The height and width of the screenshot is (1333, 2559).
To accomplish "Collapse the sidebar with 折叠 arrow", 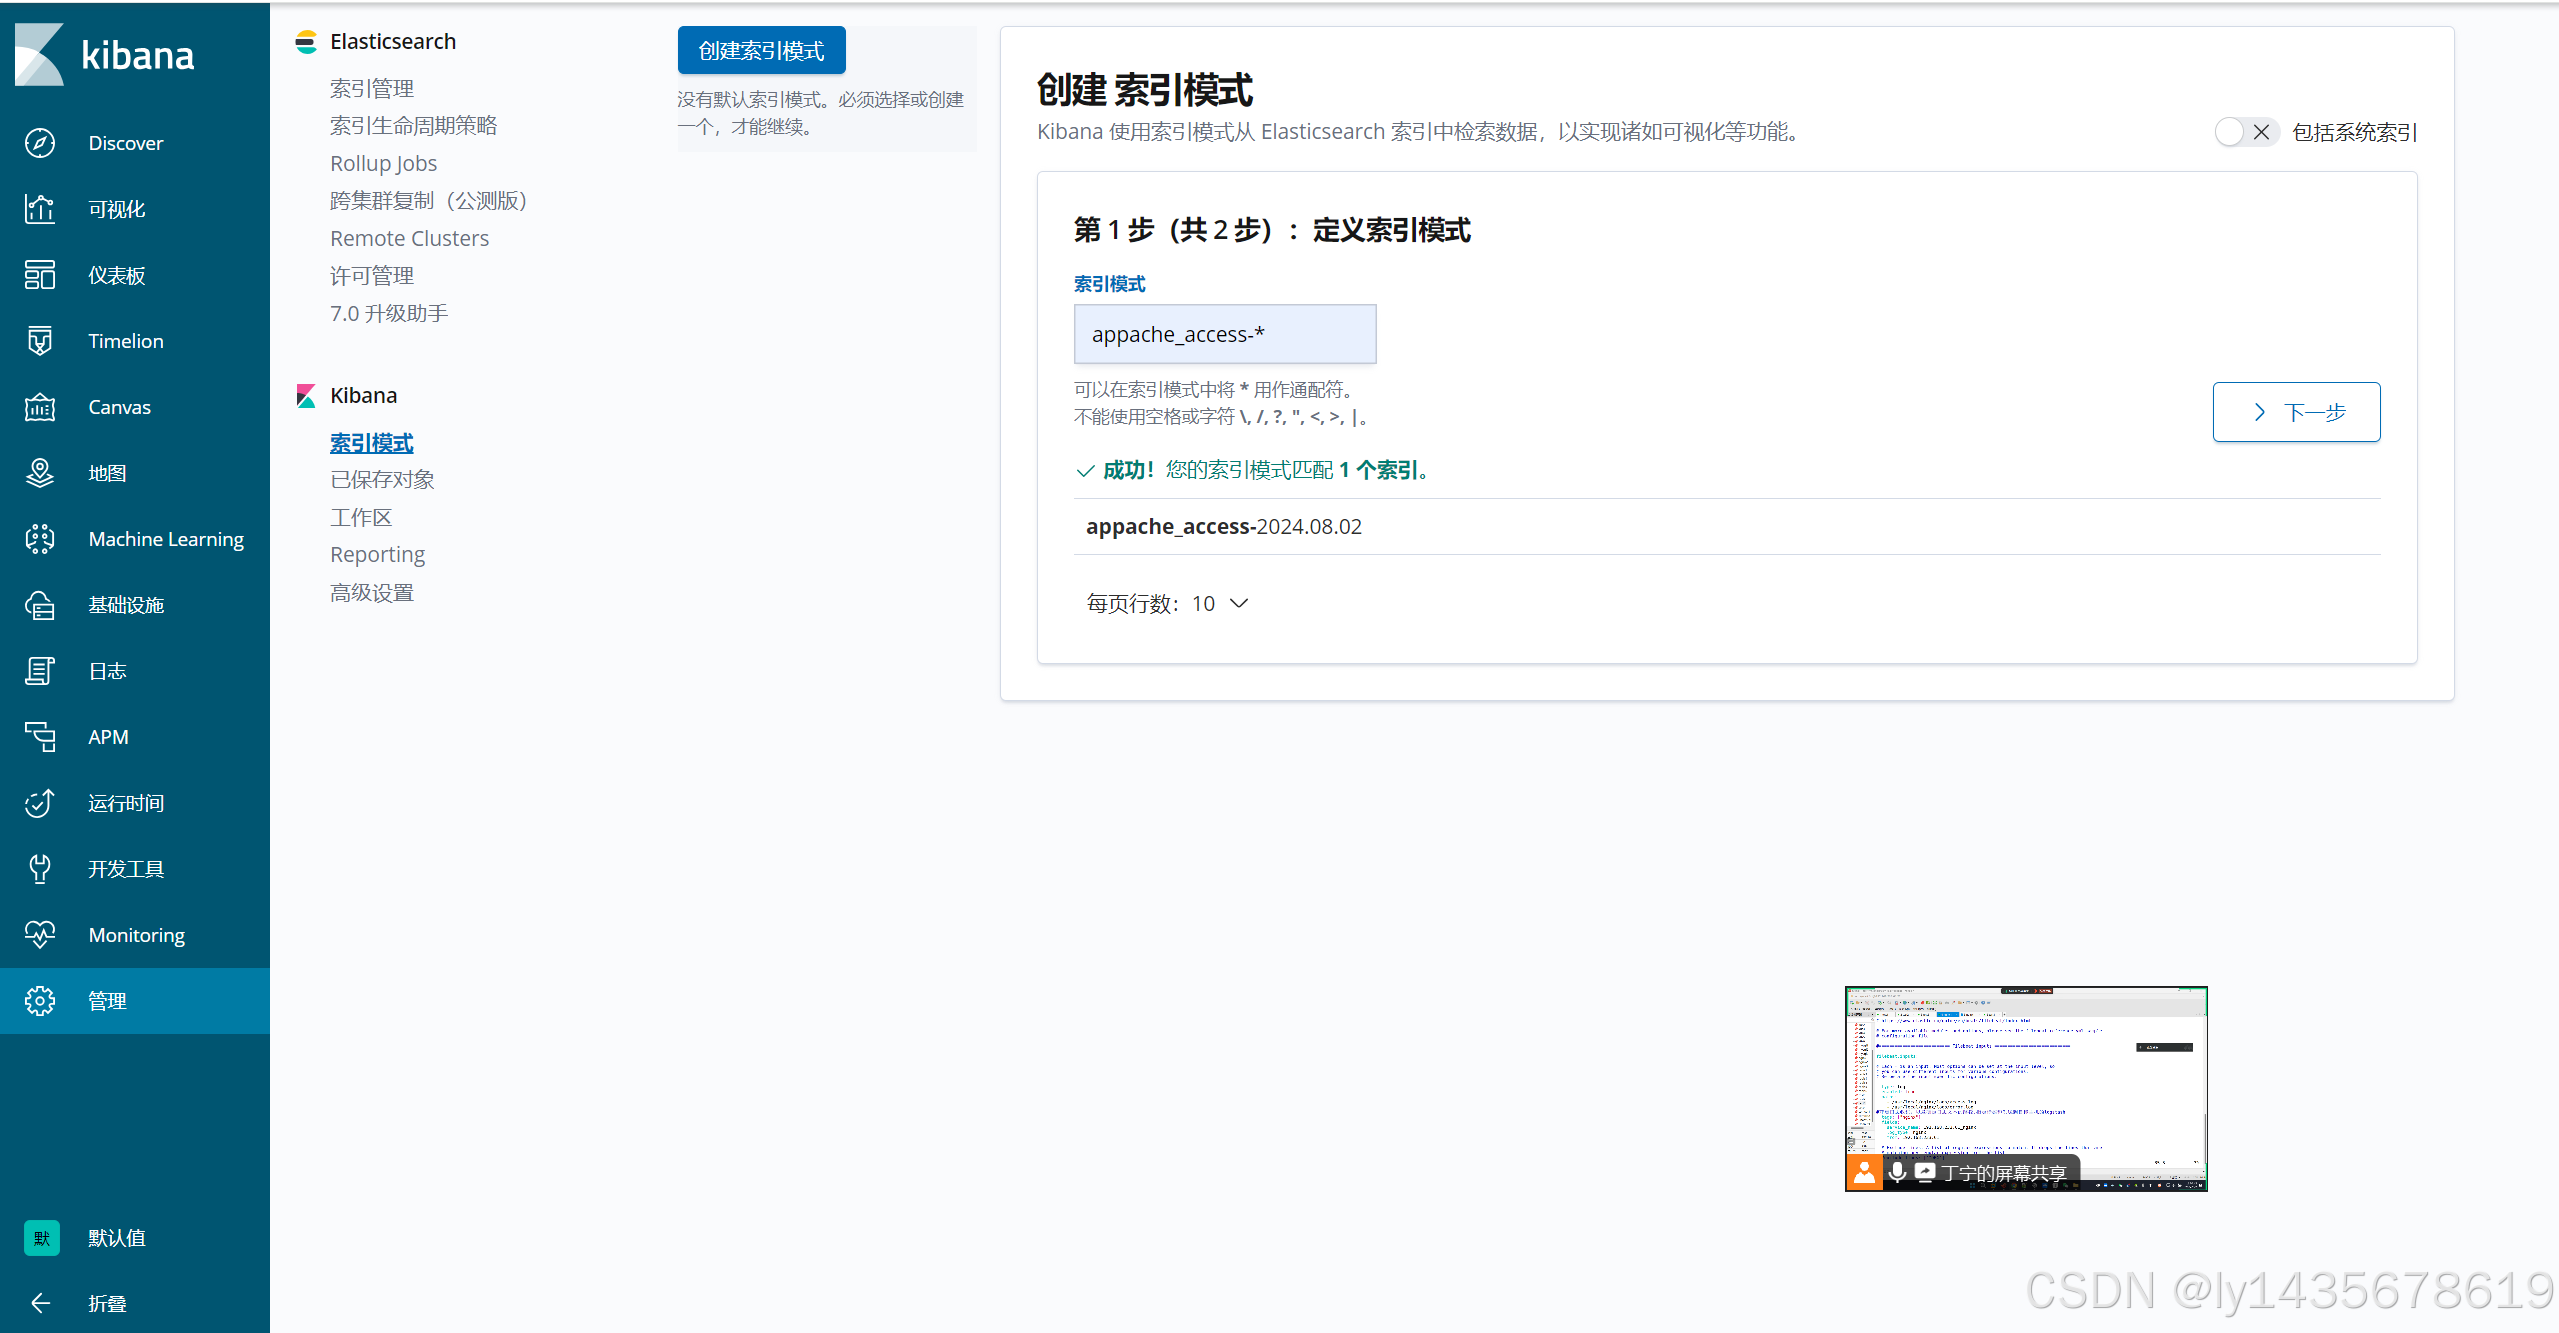I will pyautogui.click(x=40, y=1303).
